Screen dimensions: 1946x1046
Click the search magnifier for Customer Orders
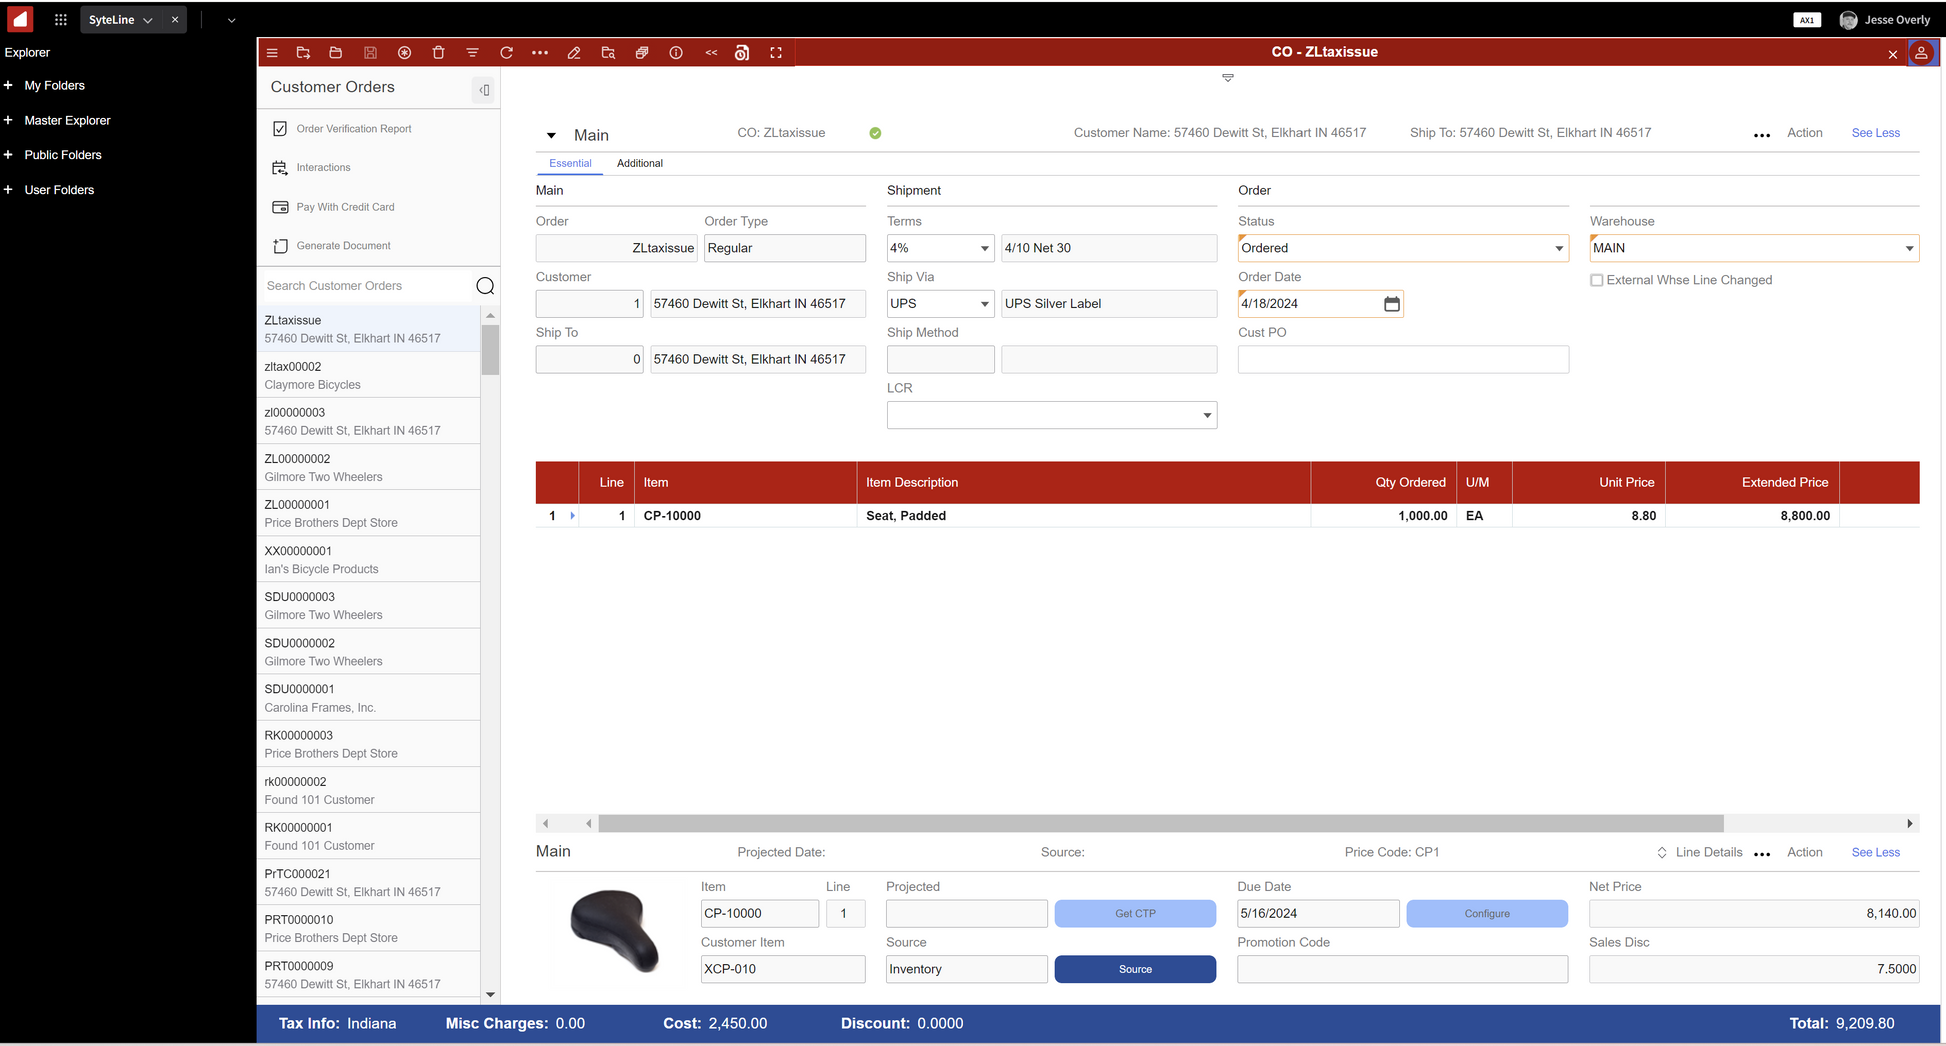pos(485,286)
